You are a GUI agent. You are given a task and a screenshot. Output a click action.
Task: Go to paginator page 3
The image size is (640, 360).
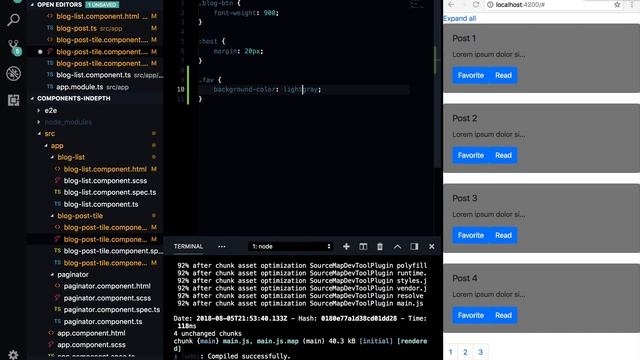(x=480, y=352)
